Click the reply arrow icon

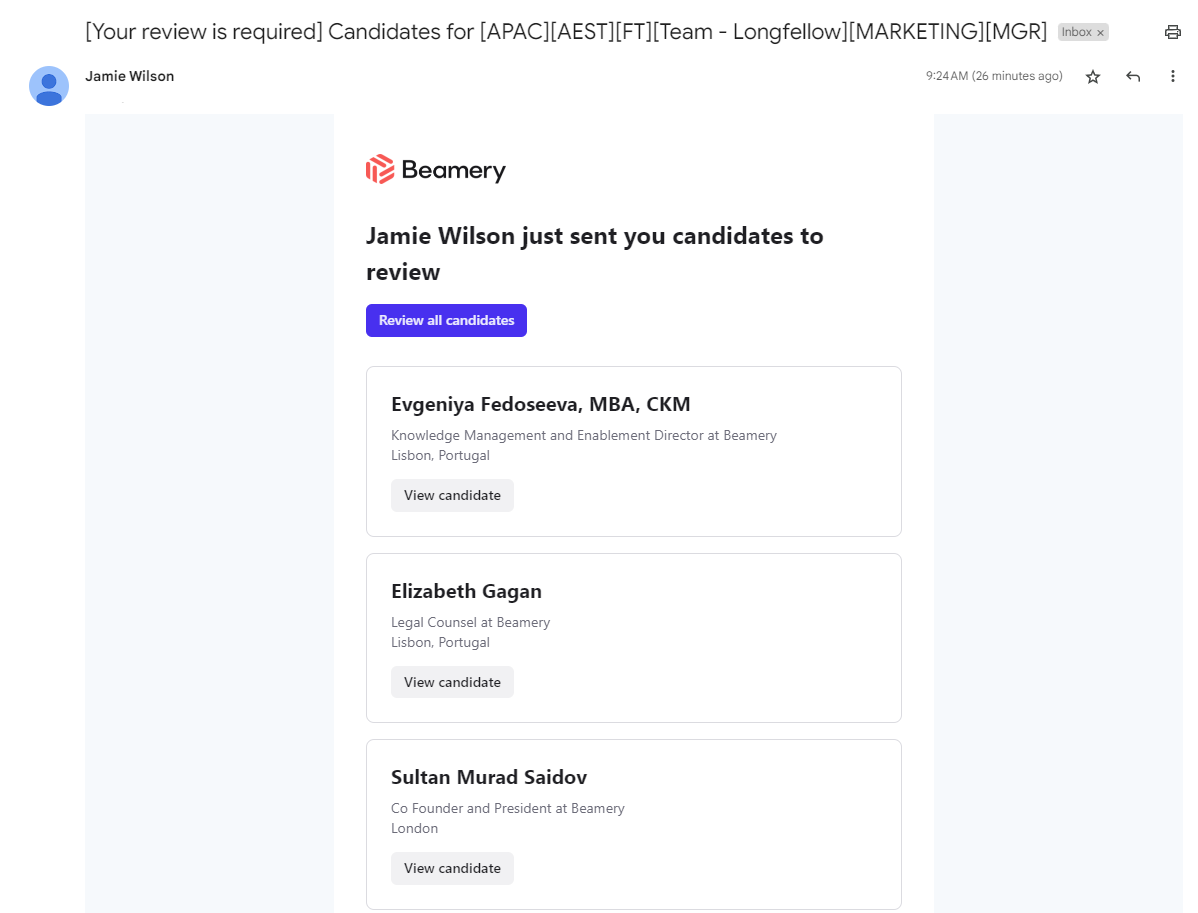click(1133, 76)
